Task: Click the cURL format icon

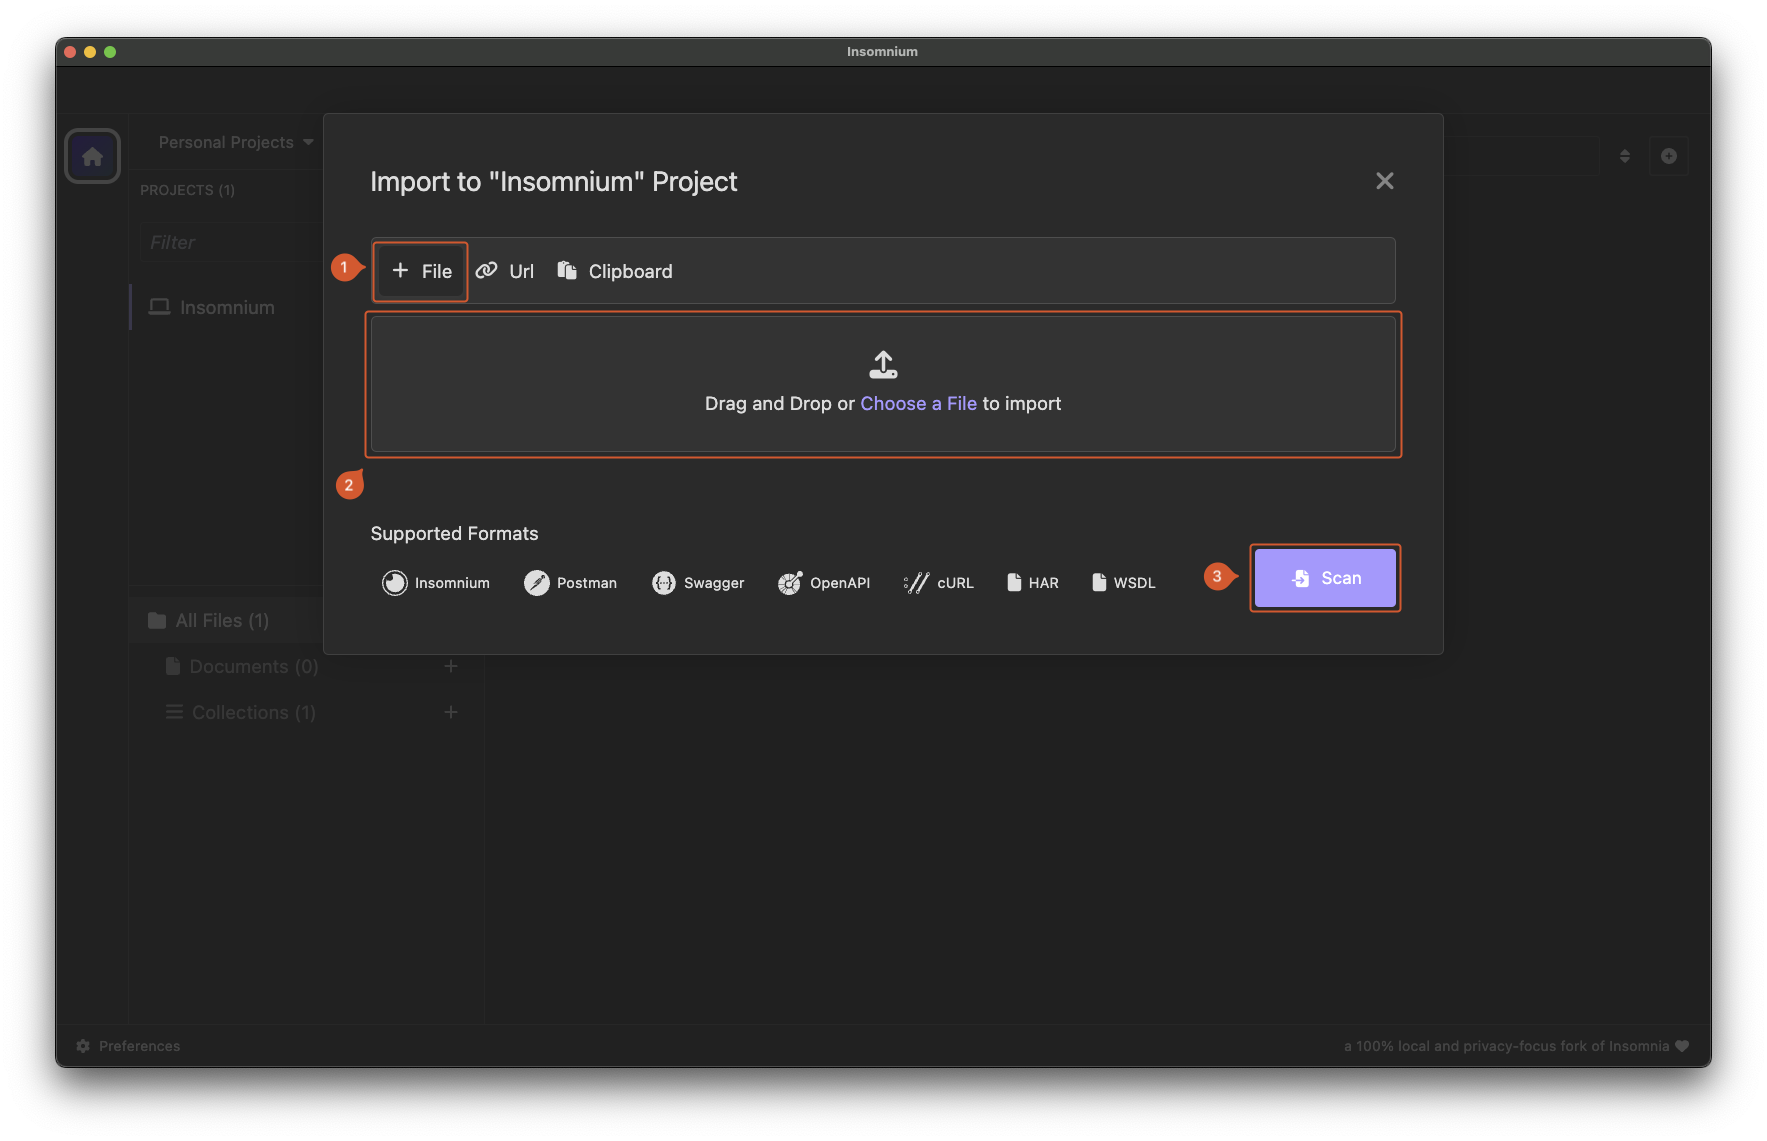Action: [916, 583]
